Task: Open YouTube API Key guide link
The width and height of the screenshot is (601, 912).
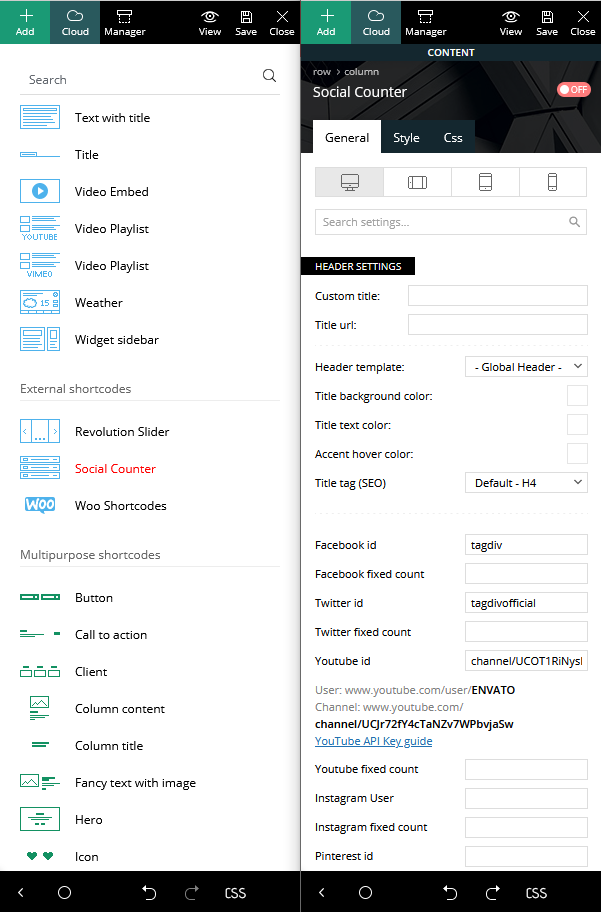Action: [x=374, y=741]
